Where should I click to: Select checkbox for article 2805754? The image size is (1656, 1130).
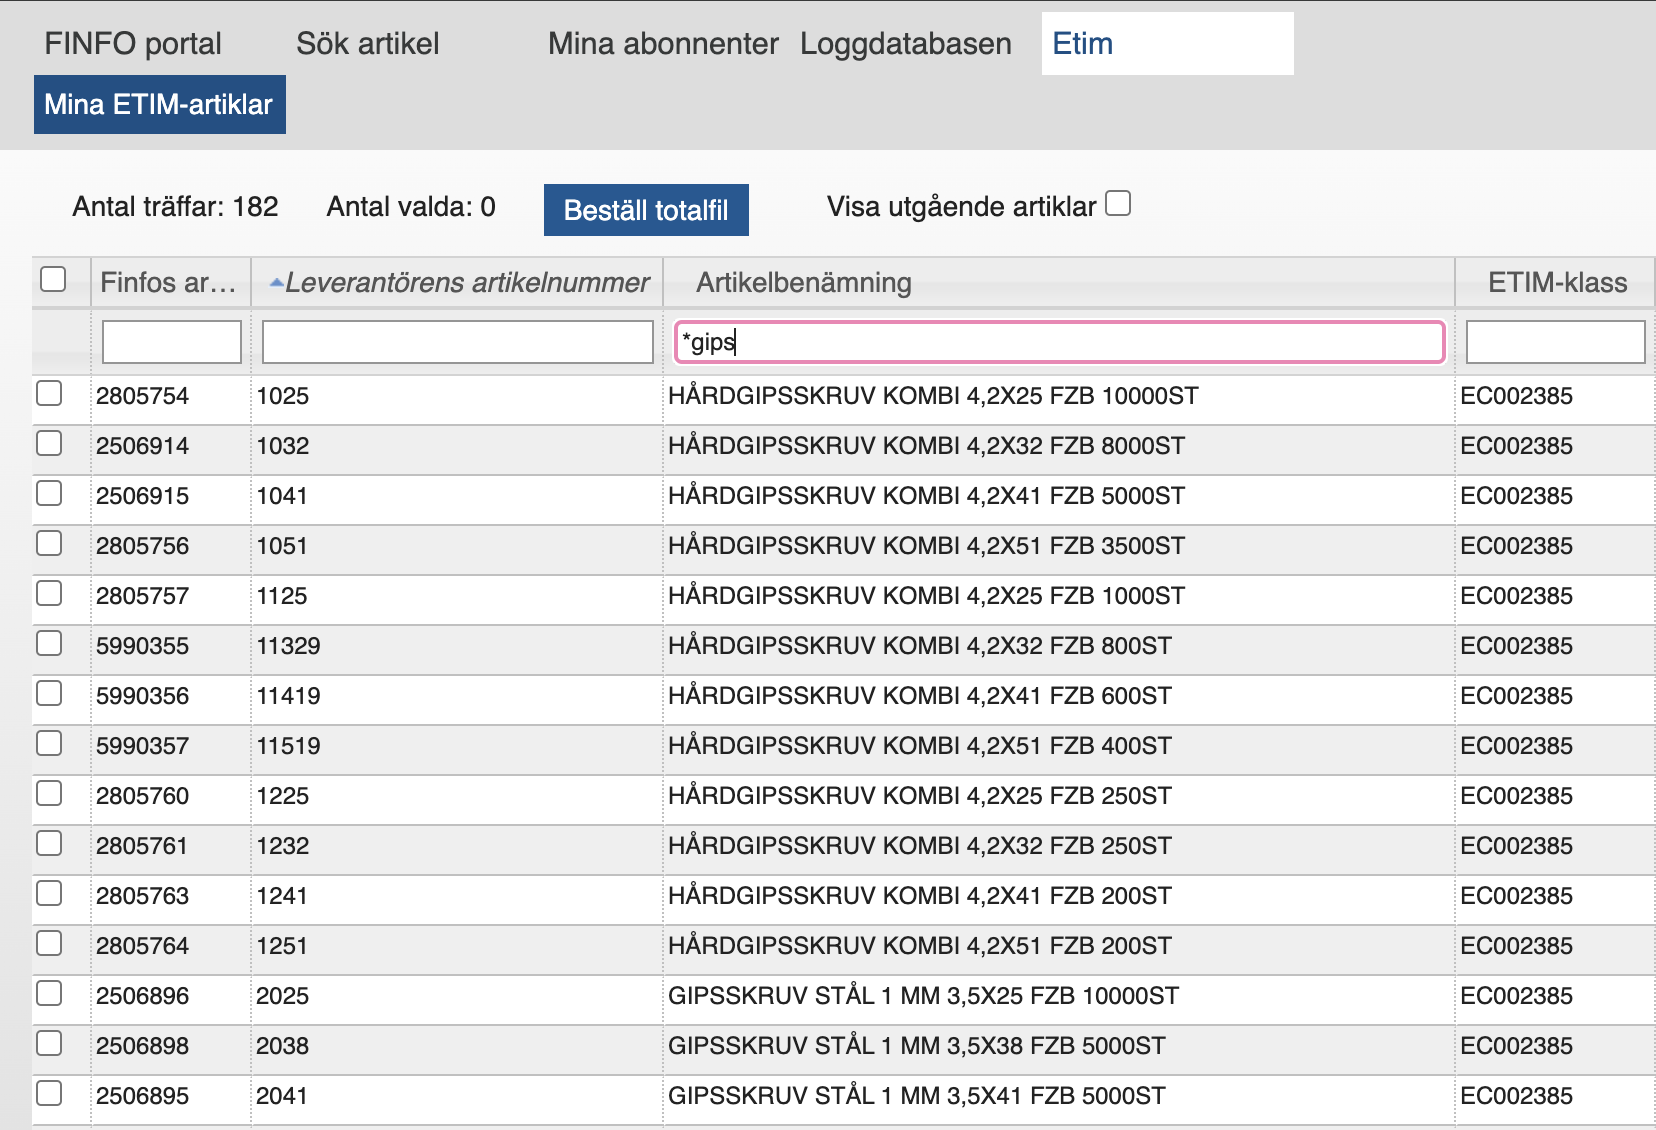[49, 394]
